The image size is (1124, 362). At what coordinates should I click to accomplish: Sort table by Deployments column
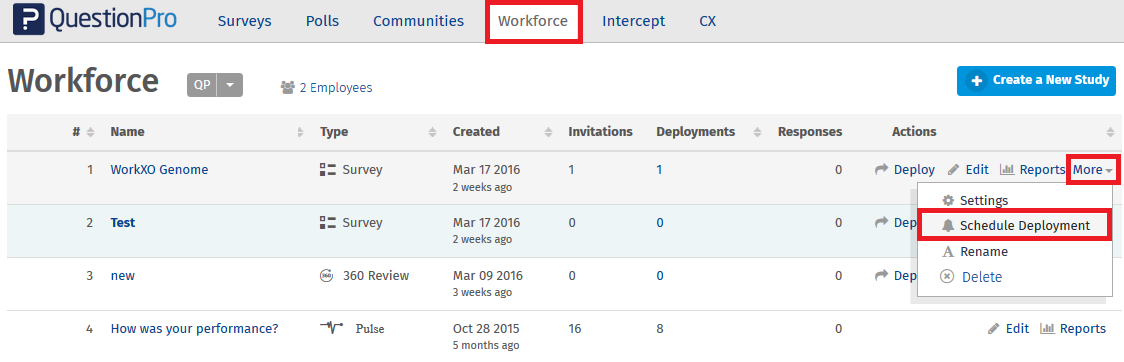[x=758, y=132]
